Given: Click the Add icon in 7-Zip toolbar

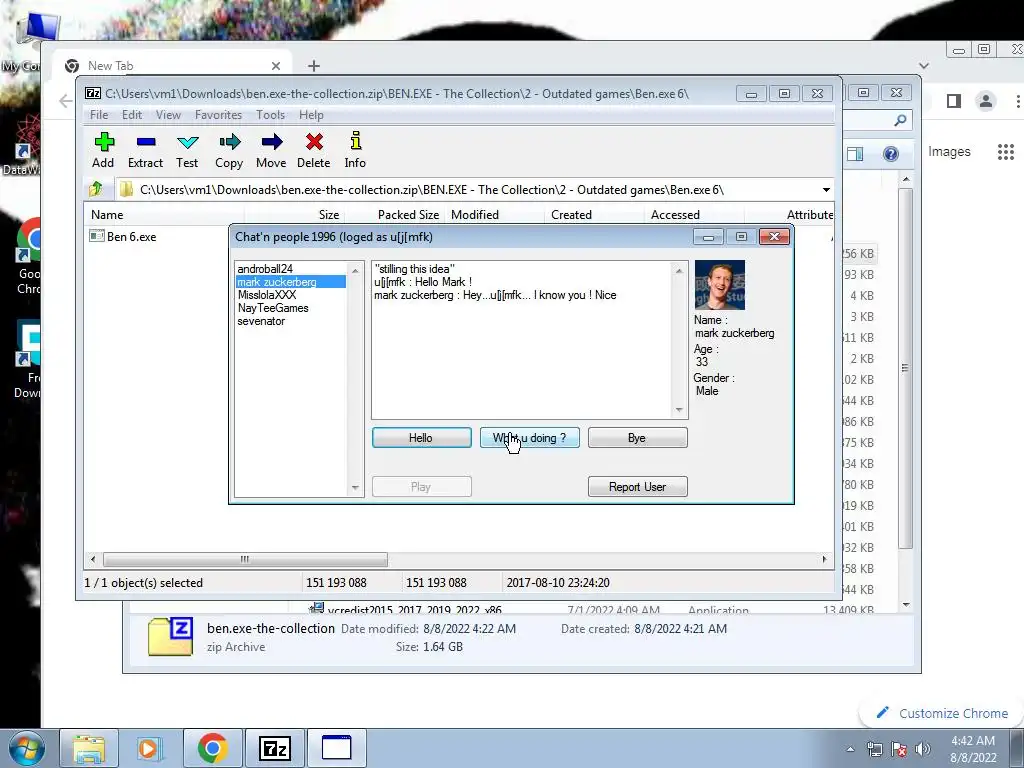Looking at the screenshot, I should (x=103, y=150).
